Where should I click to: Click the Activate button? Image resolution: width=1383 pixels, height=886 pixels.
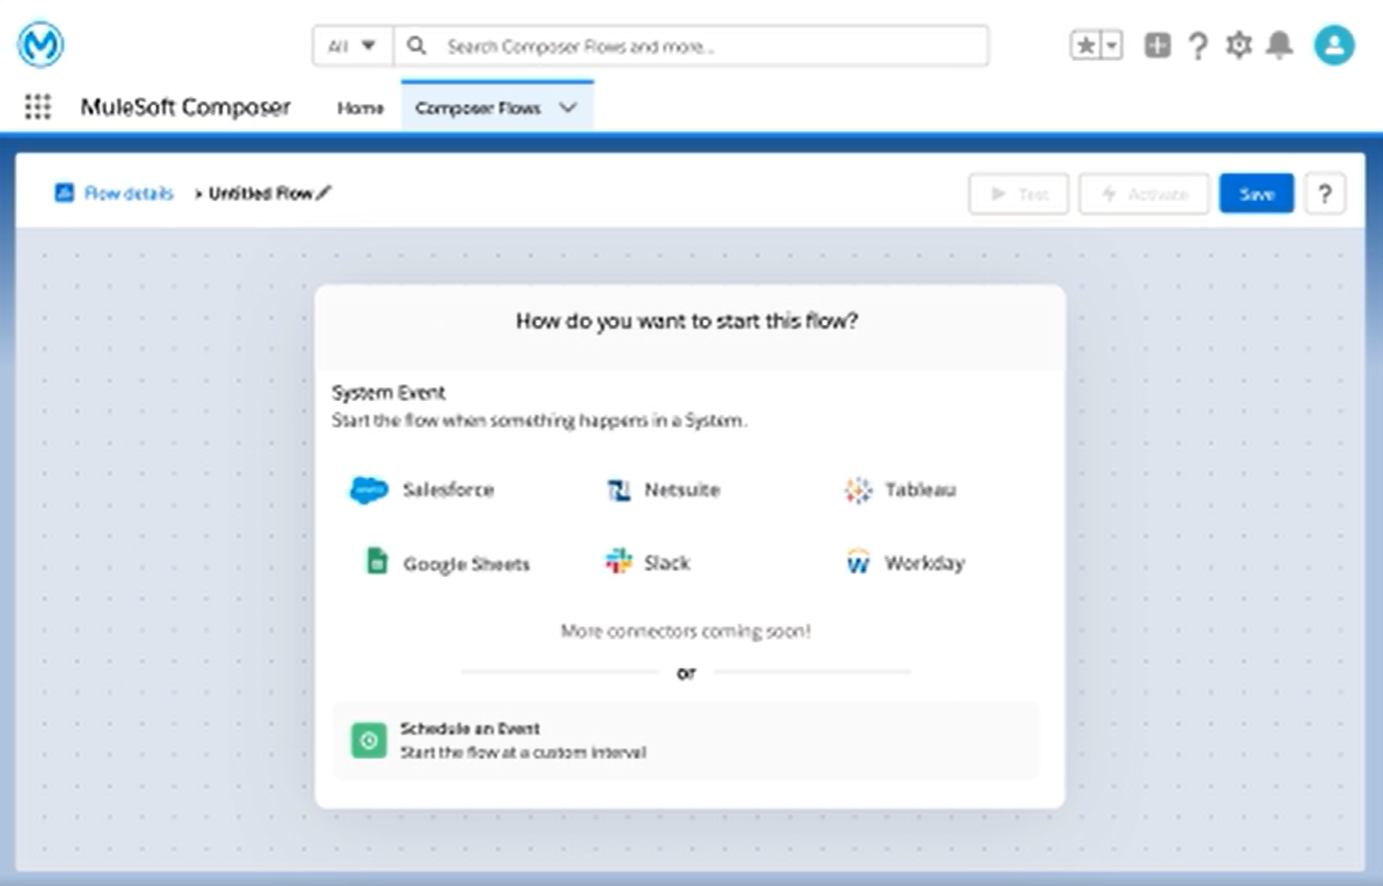point(1144,194)
